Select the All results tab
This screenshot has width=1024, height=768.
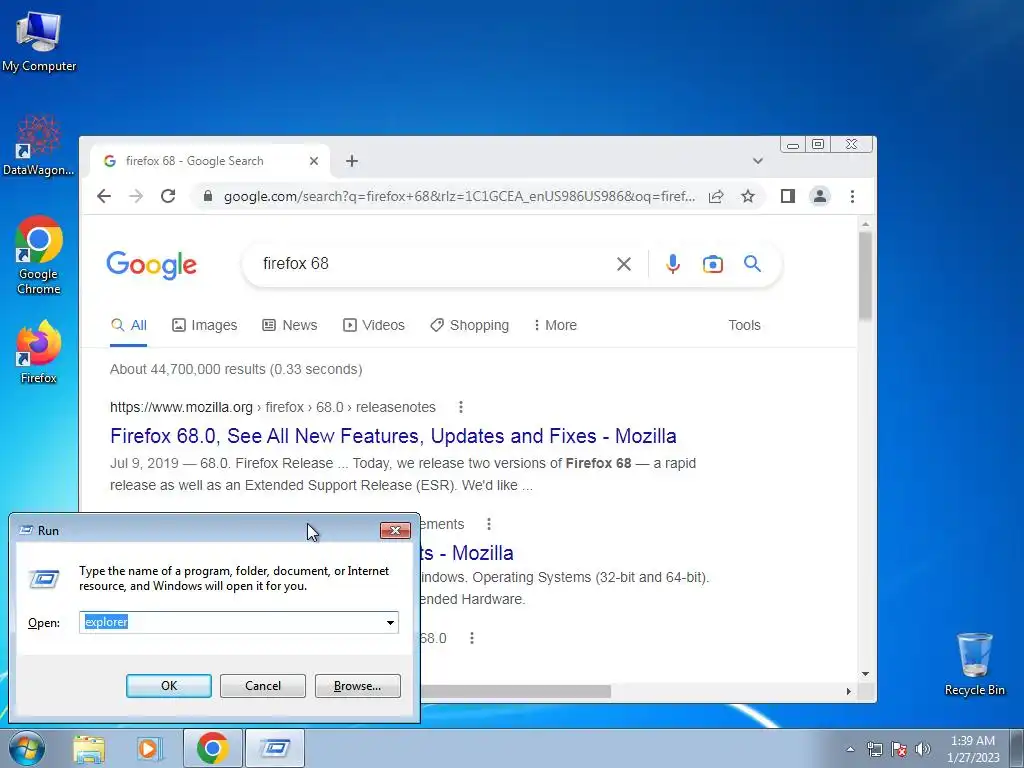[x=129, y=325]
